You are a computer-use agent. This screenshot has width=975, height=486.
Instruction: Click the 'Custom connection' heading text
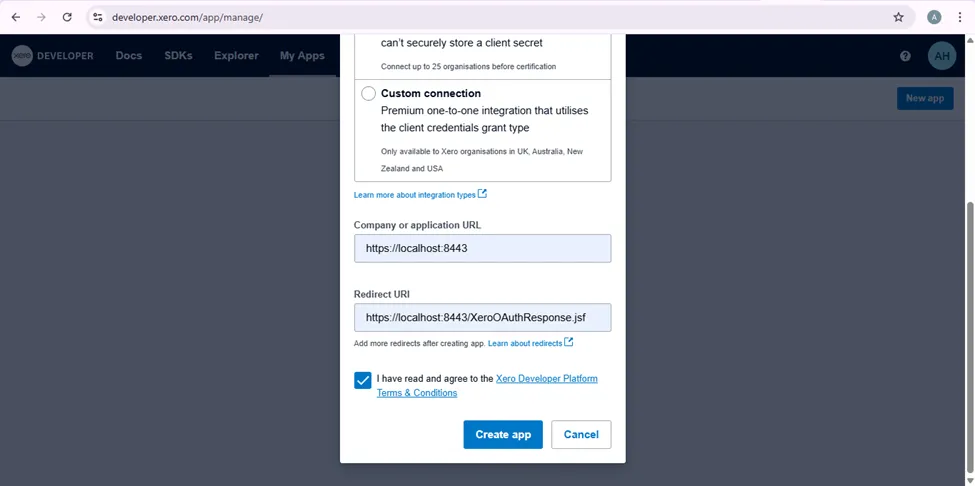pos(431,93)
